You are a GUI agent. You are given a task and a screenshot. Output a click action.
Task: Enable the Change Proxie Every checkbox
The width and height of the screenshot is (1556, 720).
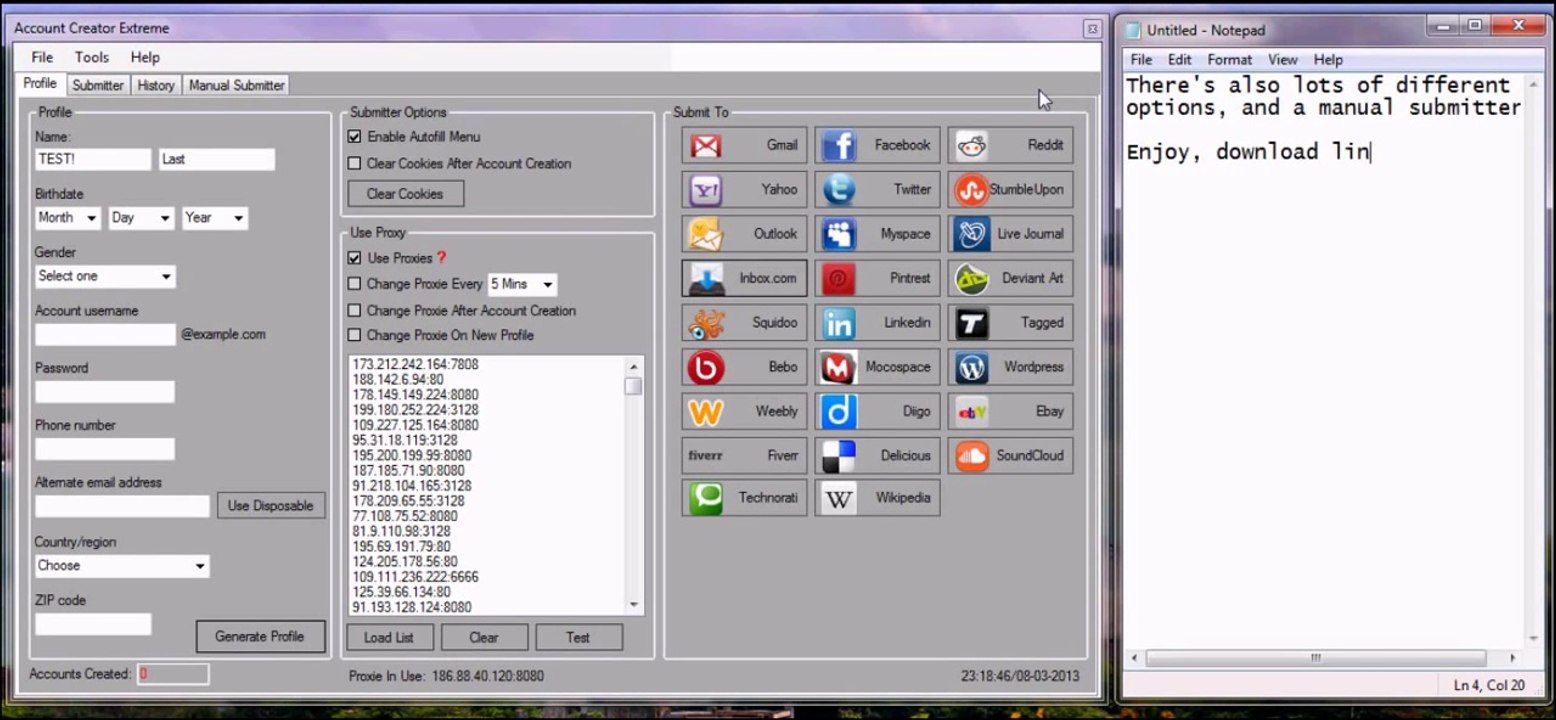coord(354,284)
